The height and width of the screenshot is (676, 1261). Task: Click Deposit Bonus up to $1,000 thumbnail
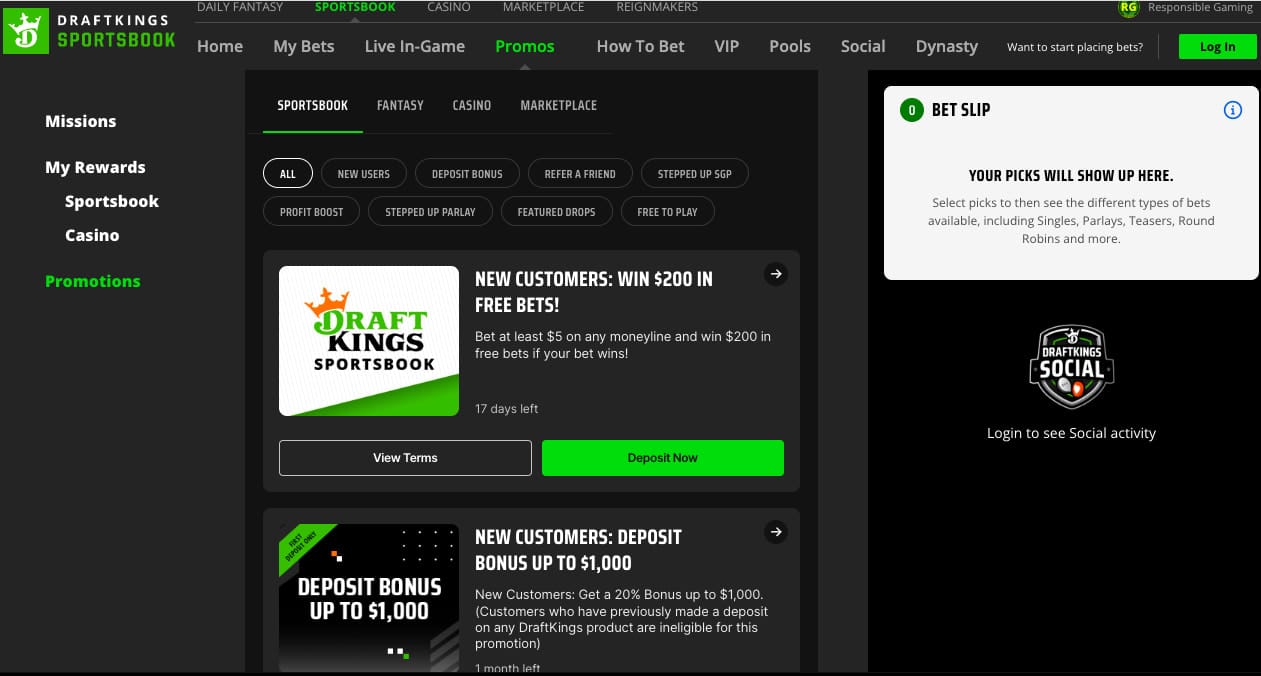[369, 598]
